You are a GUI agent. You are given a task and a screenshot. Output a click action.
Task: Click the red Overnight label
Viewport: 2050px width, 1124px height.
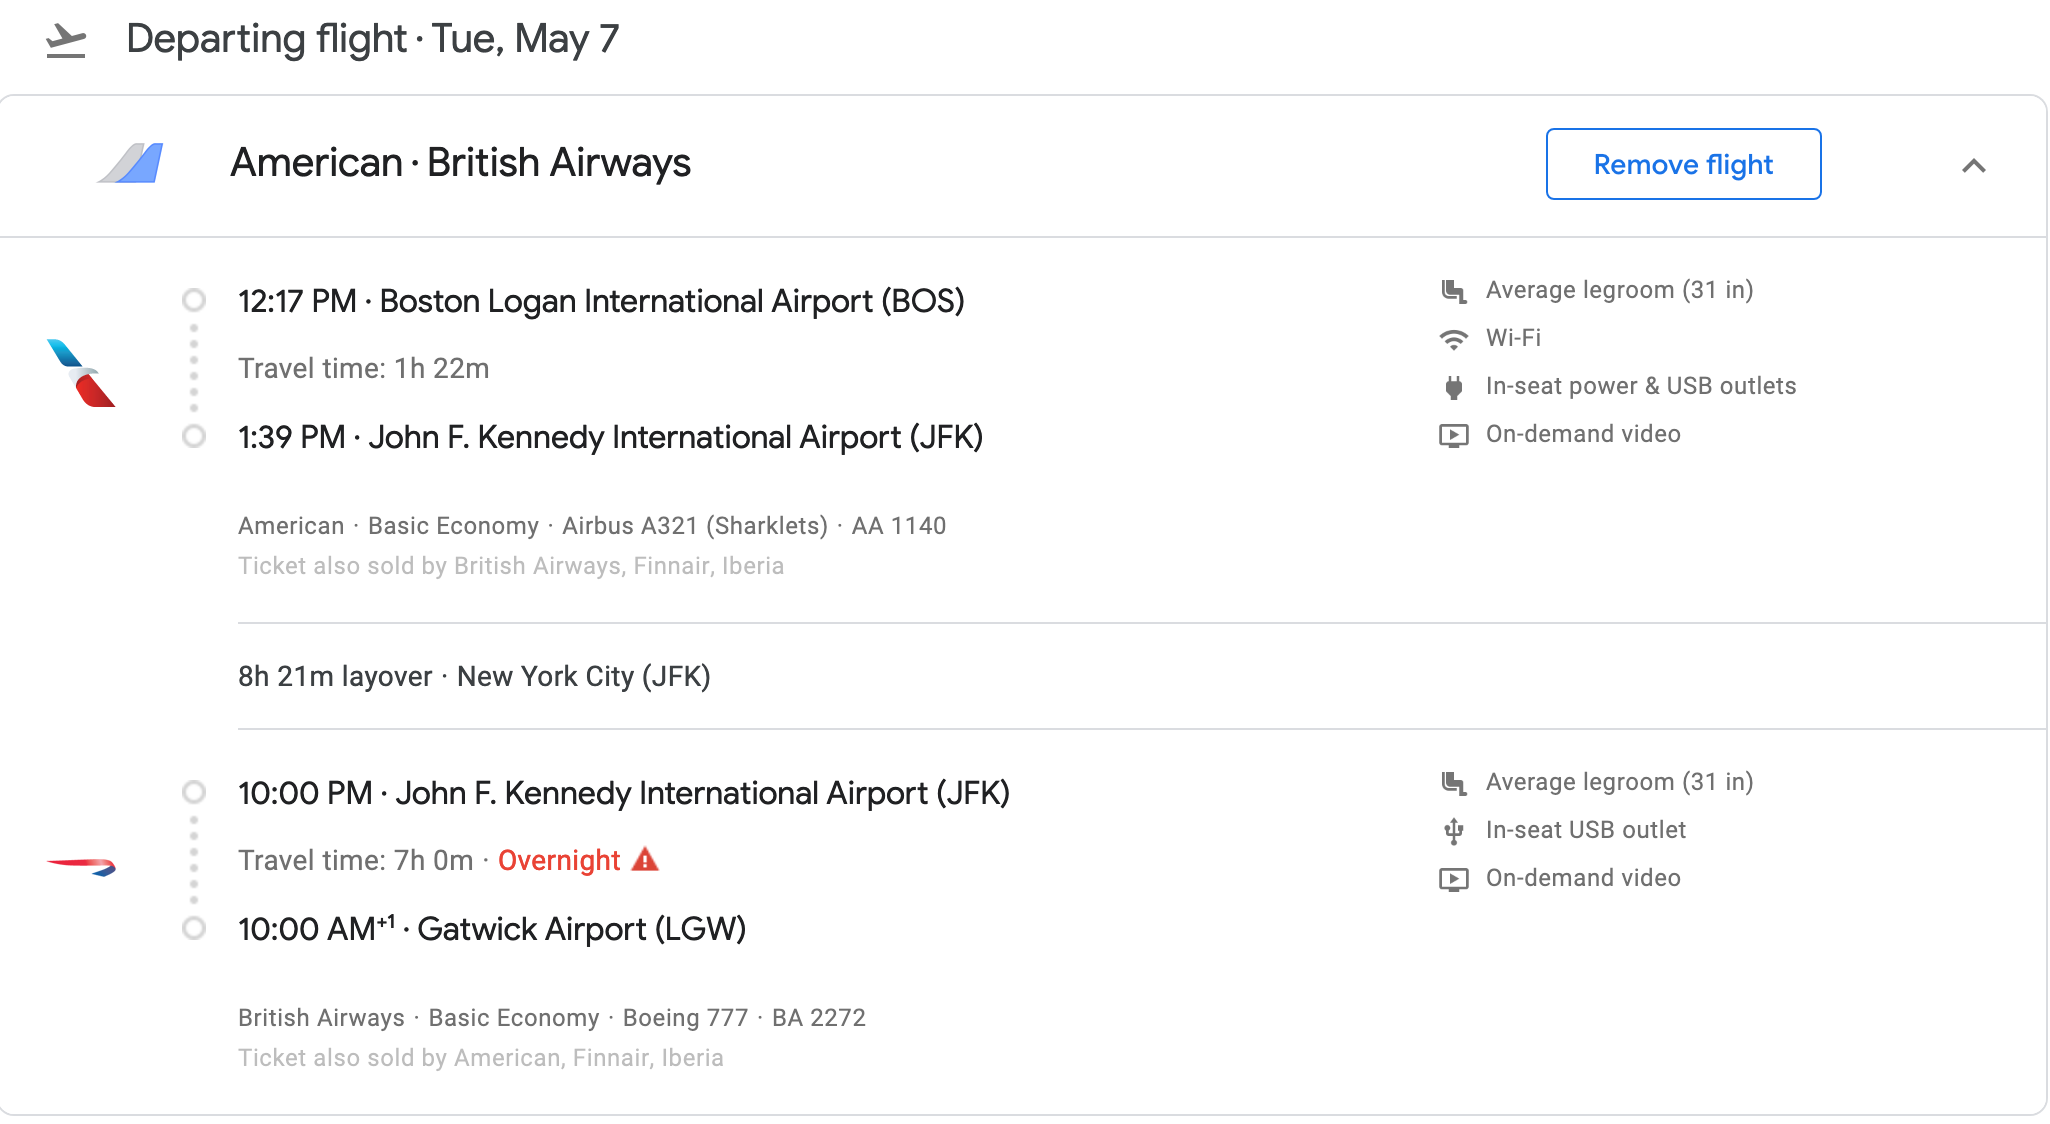point(559,860)
